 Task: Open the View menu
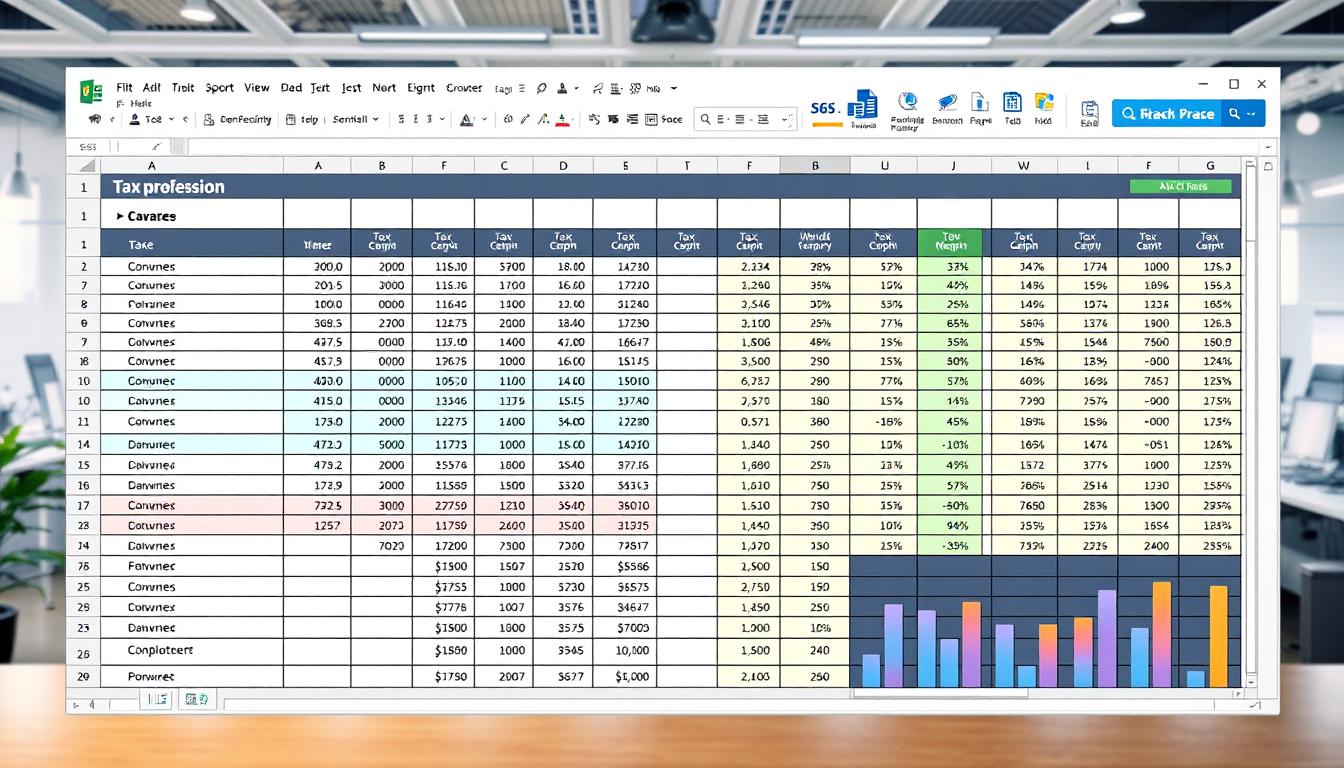pos(257,88)
